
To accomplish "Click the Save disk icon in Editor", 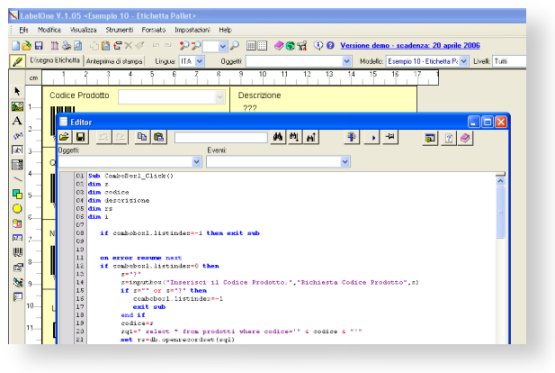I will (x=81, y=137).
